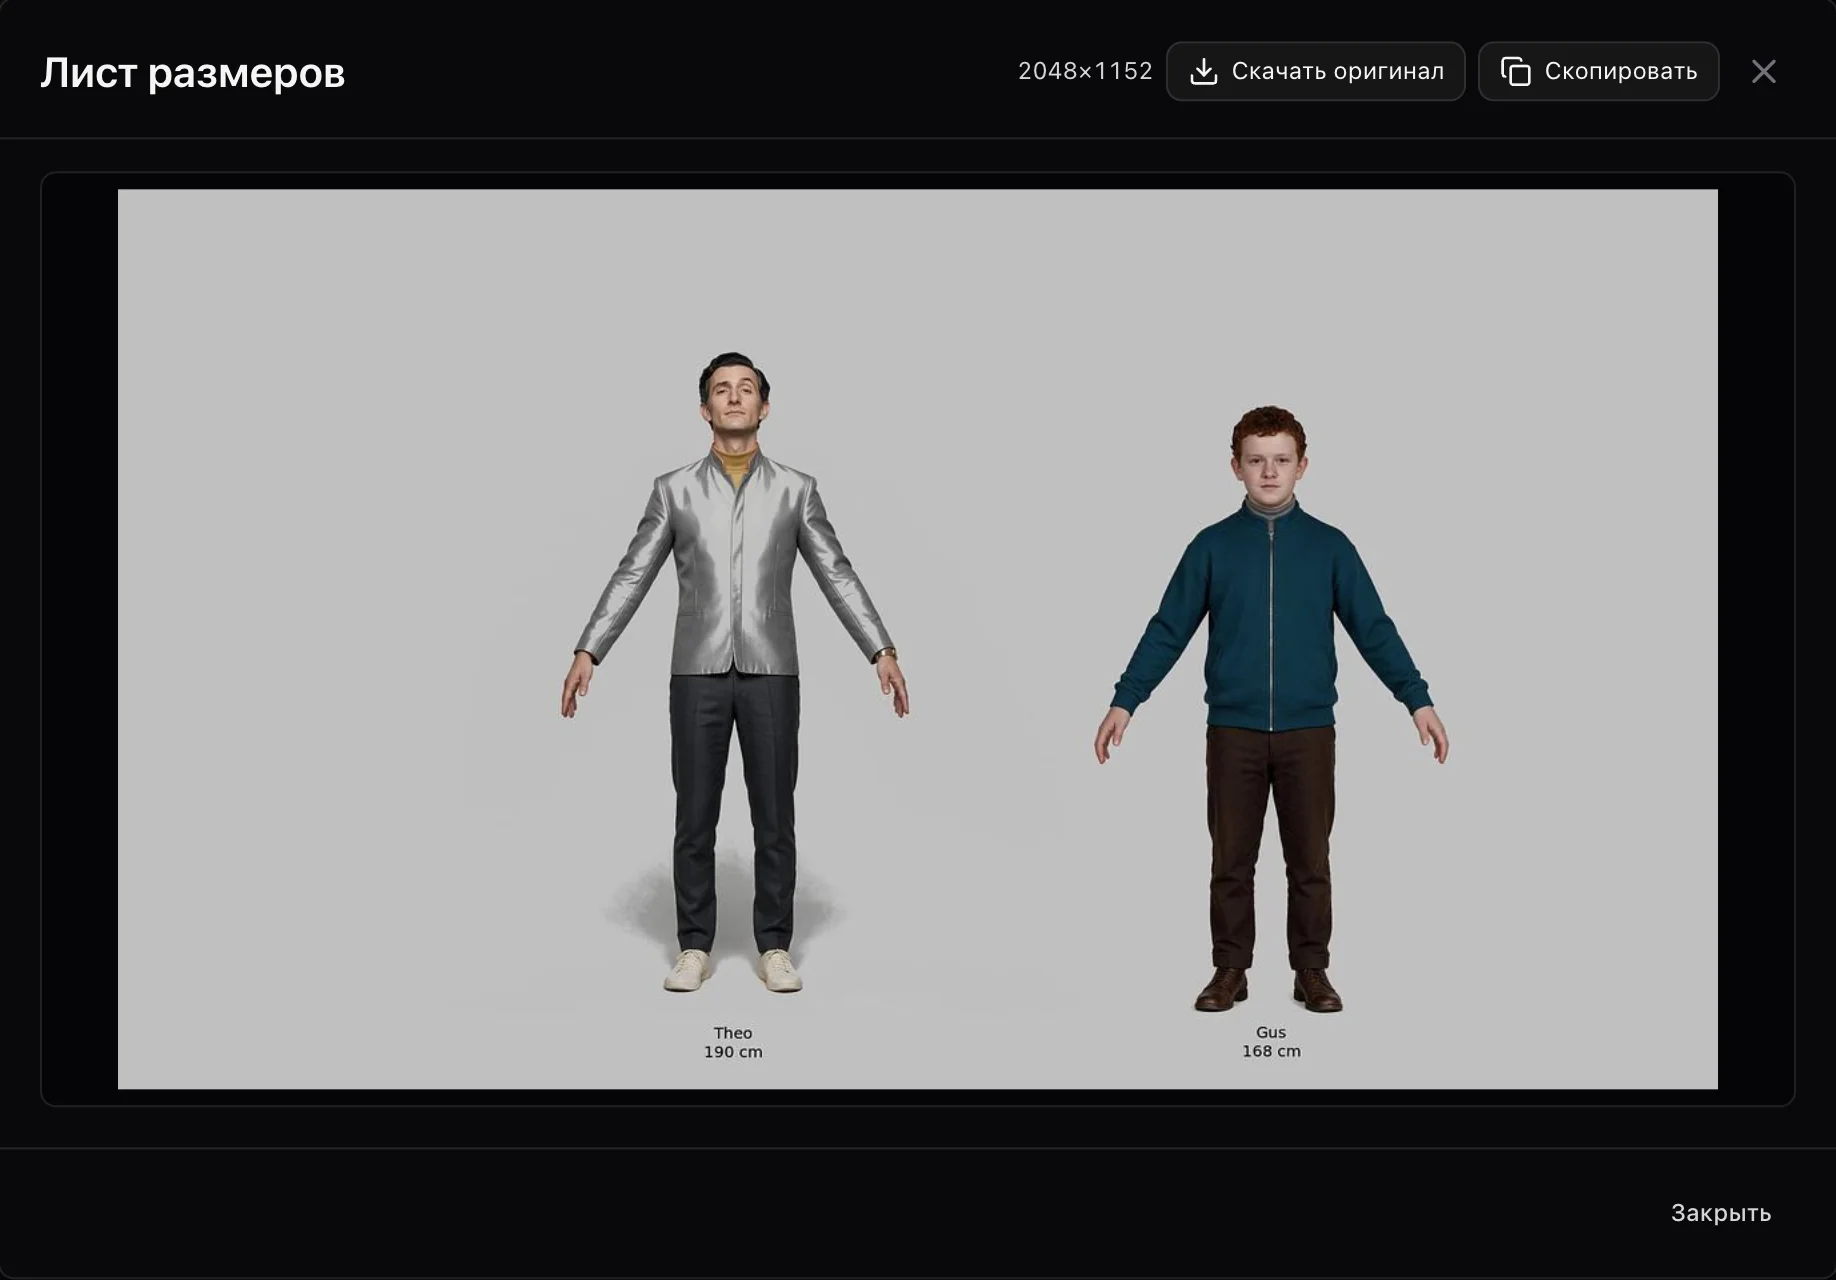Close the dialog with the X icon
This screenshot has width=1836, height=1280.
click(1763, 71)
